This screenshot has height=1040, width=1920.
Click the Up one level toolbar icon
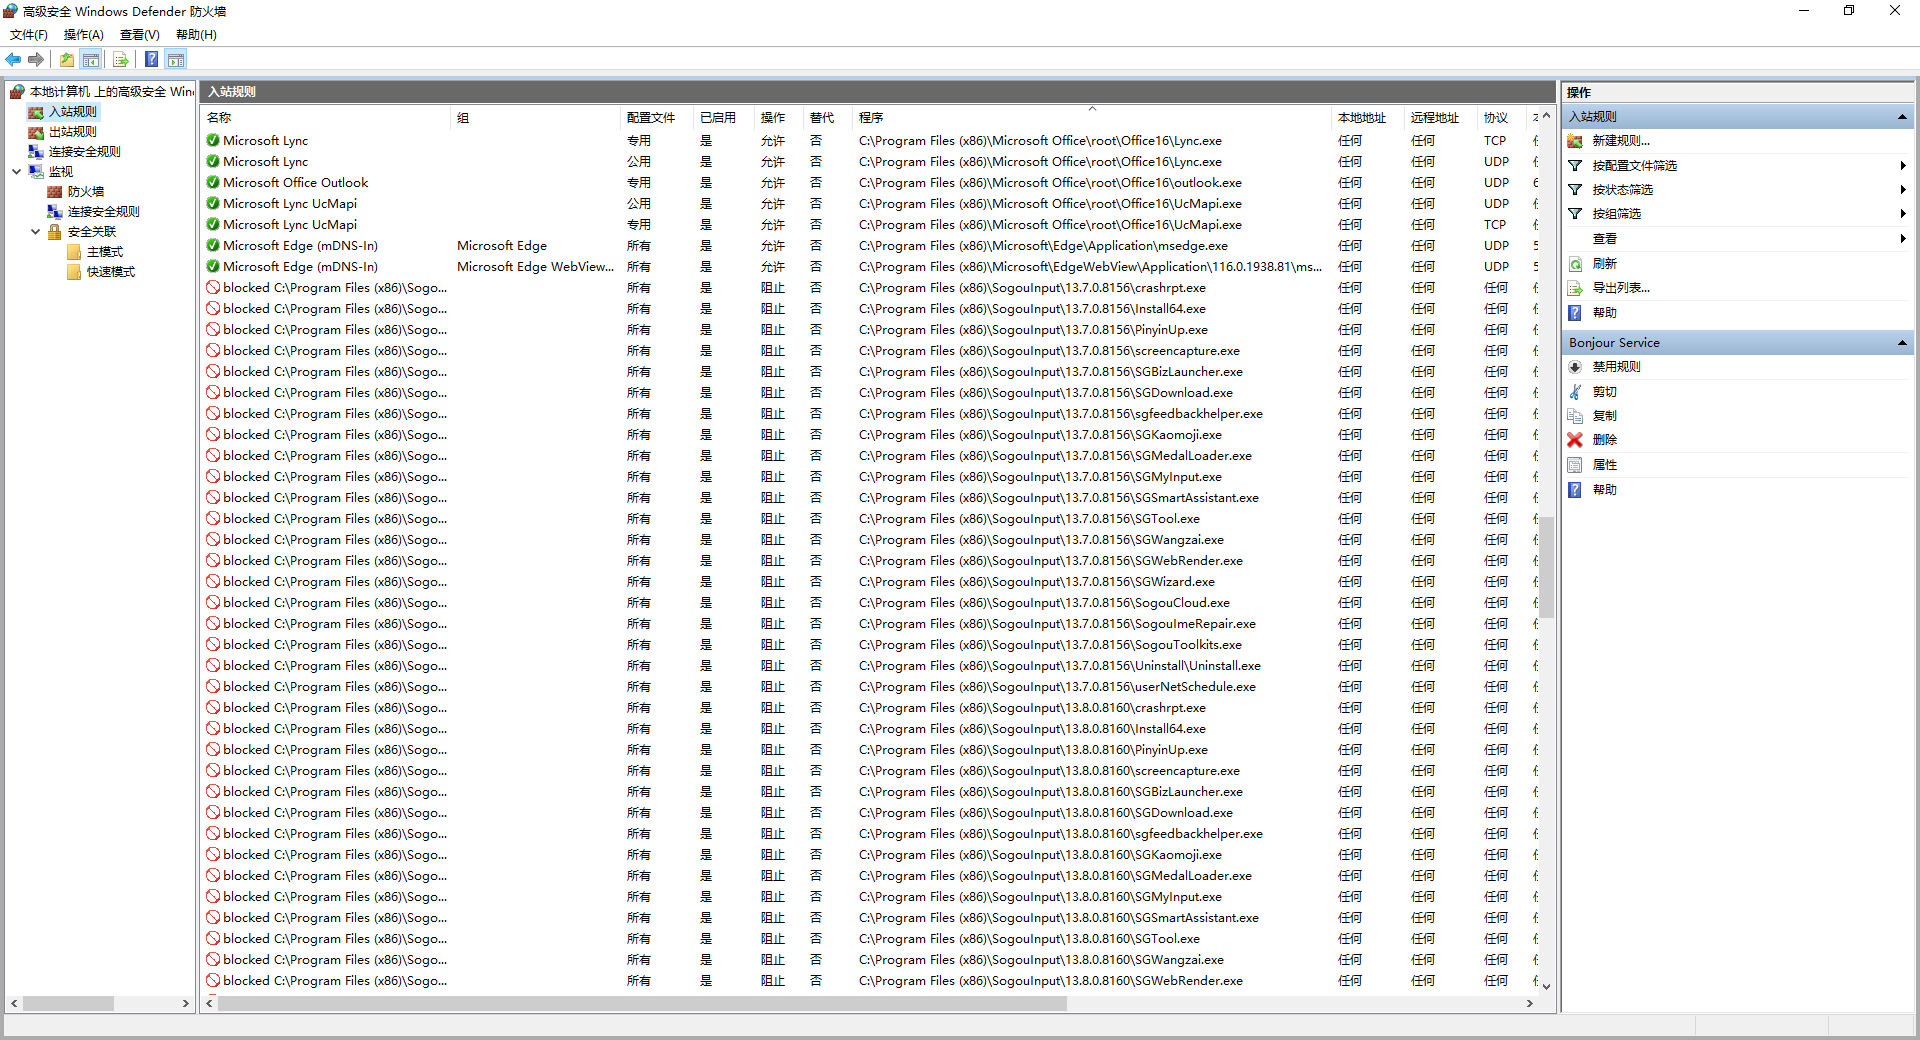click(67, 60)
